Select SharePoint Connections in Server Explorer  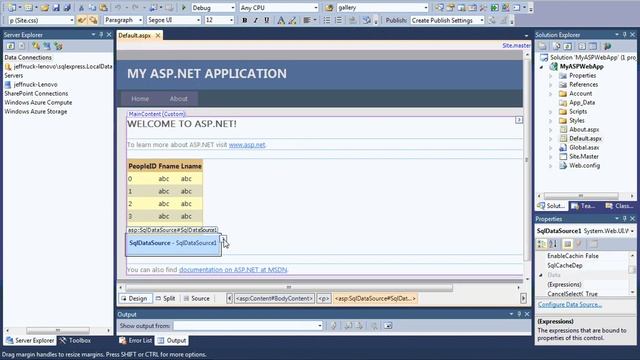[x=36, y=93]
